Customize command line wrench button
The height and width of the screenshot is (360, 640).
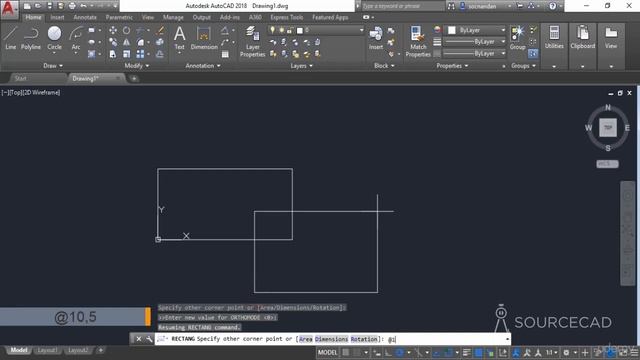(149, 339)
